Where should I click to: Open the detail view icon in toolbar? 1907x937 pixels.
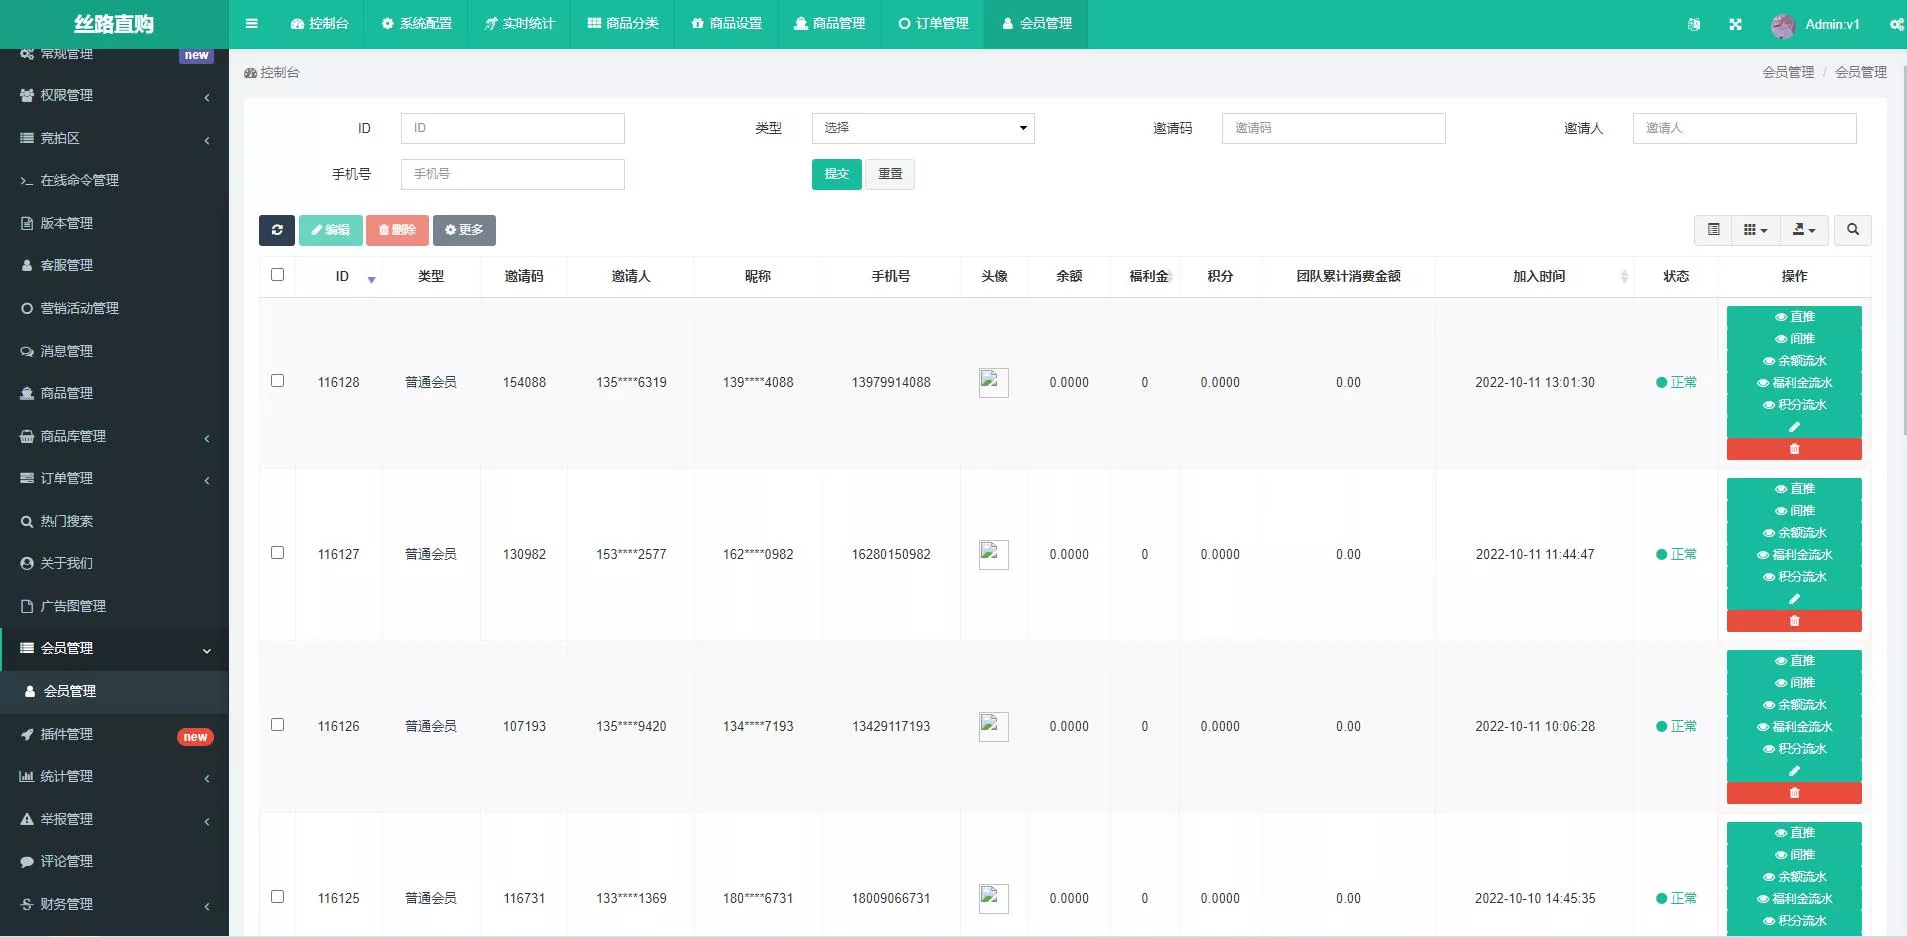click(1713, 230)
